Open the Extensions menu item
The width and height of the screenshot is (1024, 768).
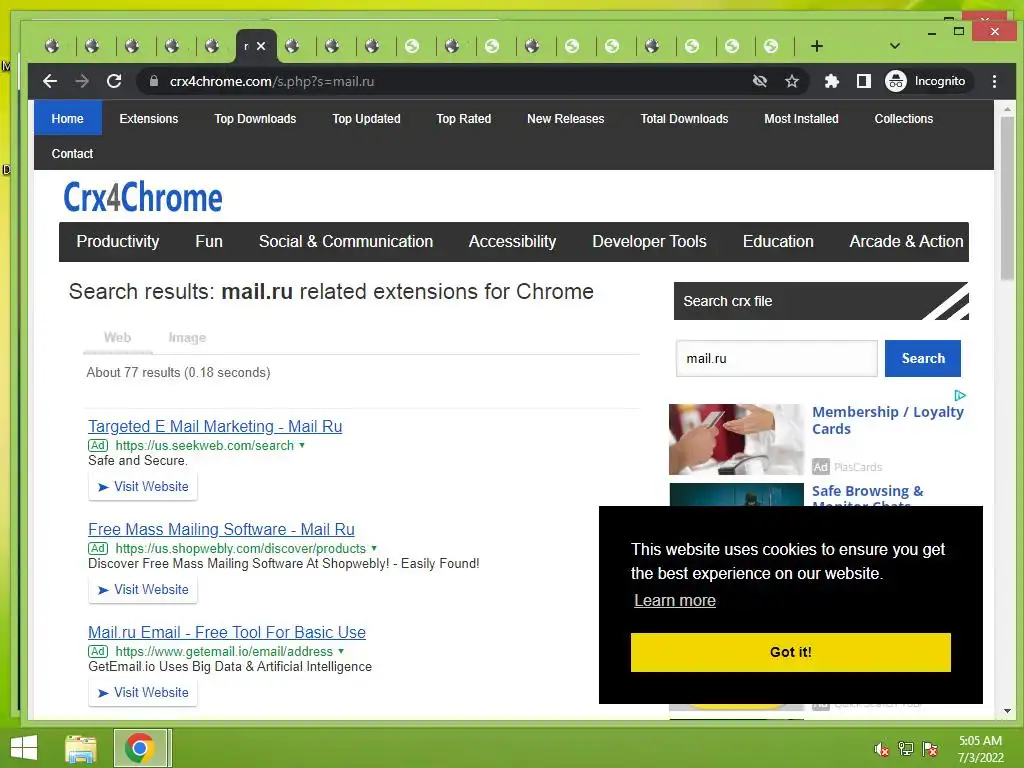(148, 118)
